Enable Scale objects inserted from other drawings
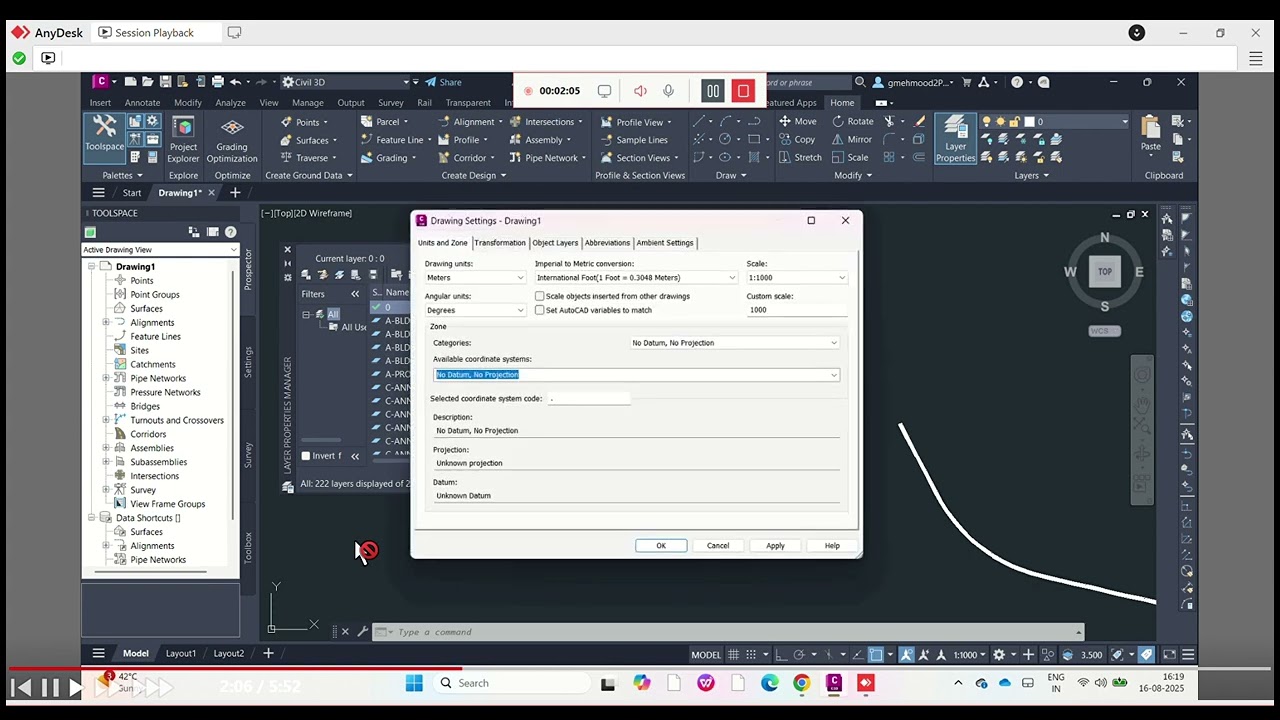This screenshot has width=1280, height=720. coord(540,296)
